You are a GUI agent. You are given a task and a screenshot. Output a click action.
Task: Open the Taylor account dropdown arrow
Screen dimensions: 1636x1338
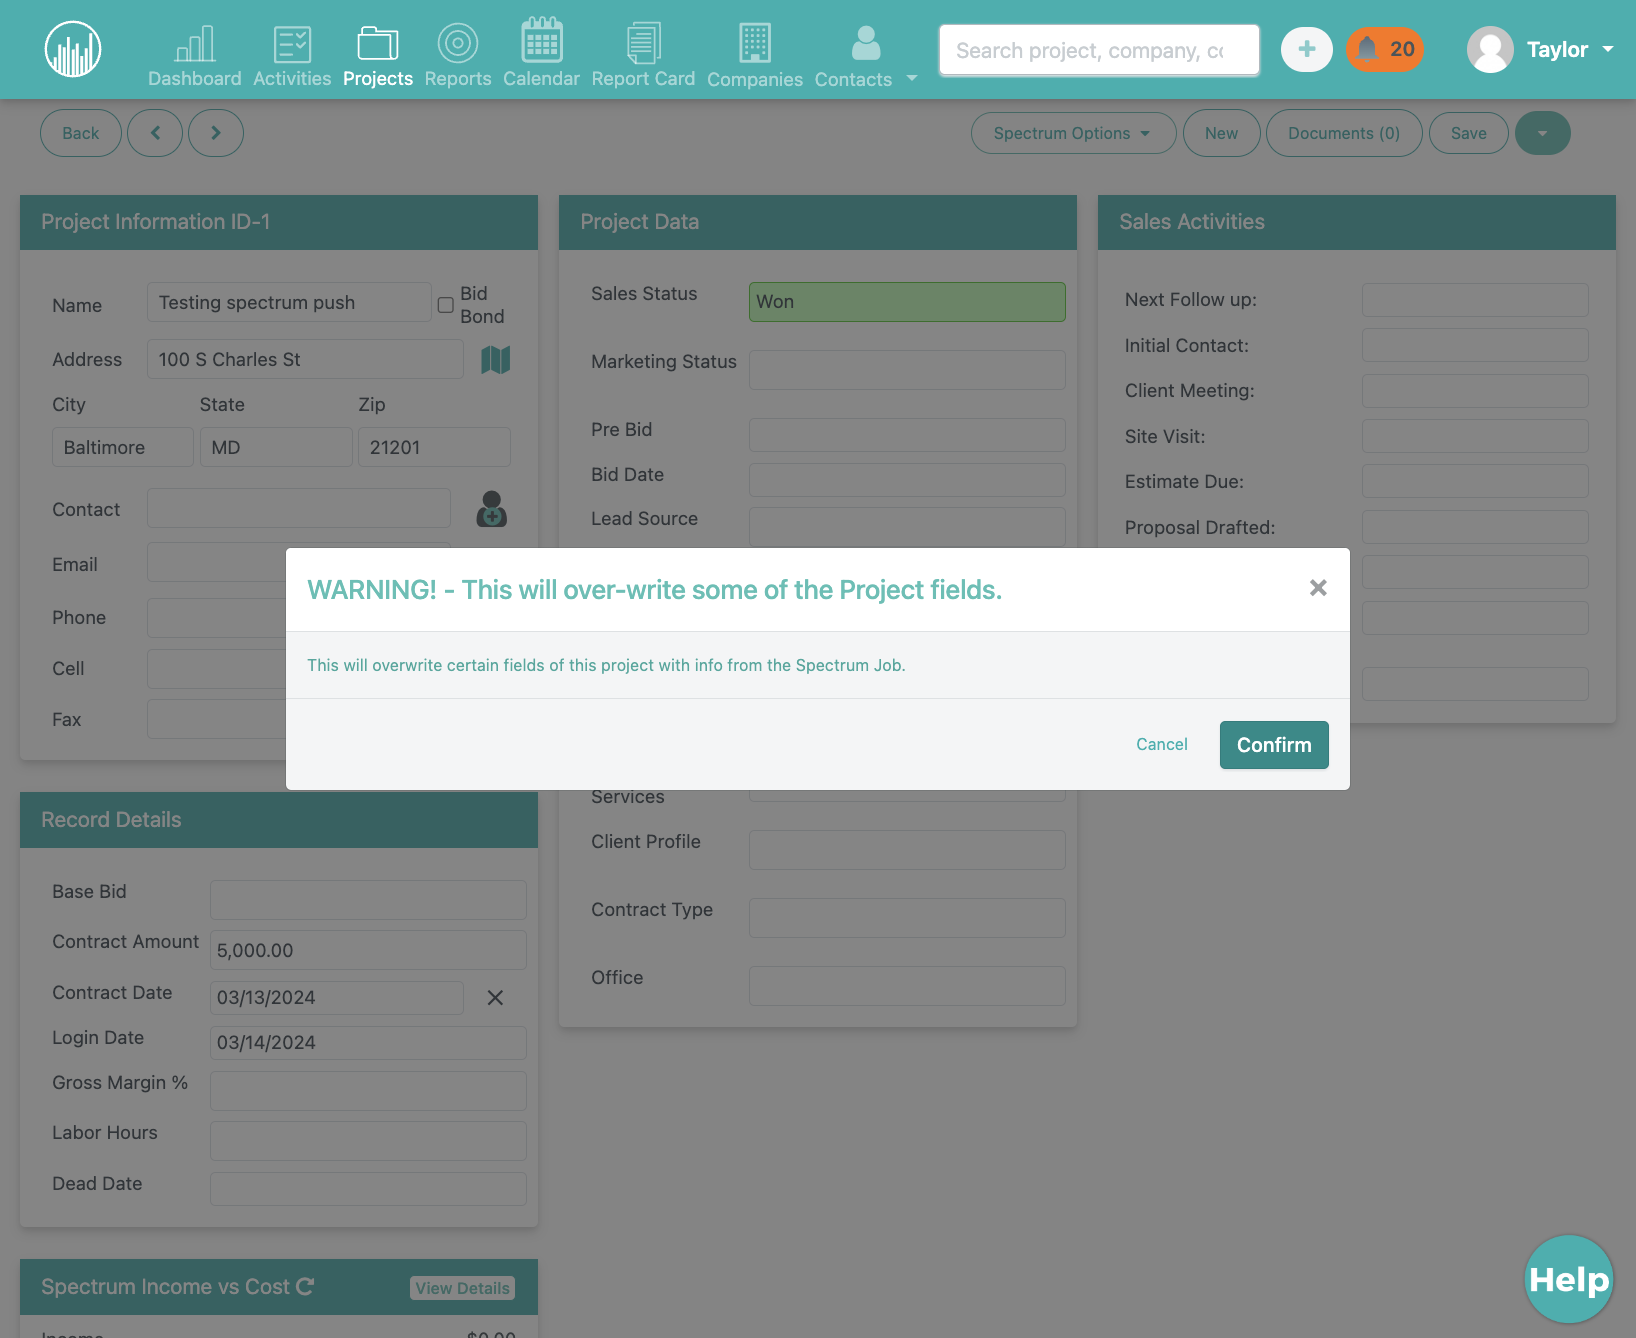pos(1608,49)
